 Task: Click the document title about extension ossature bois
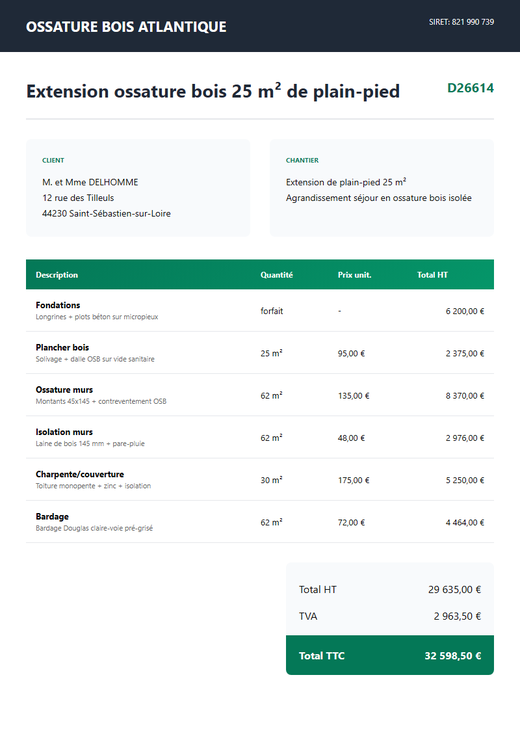click(213, 91)
